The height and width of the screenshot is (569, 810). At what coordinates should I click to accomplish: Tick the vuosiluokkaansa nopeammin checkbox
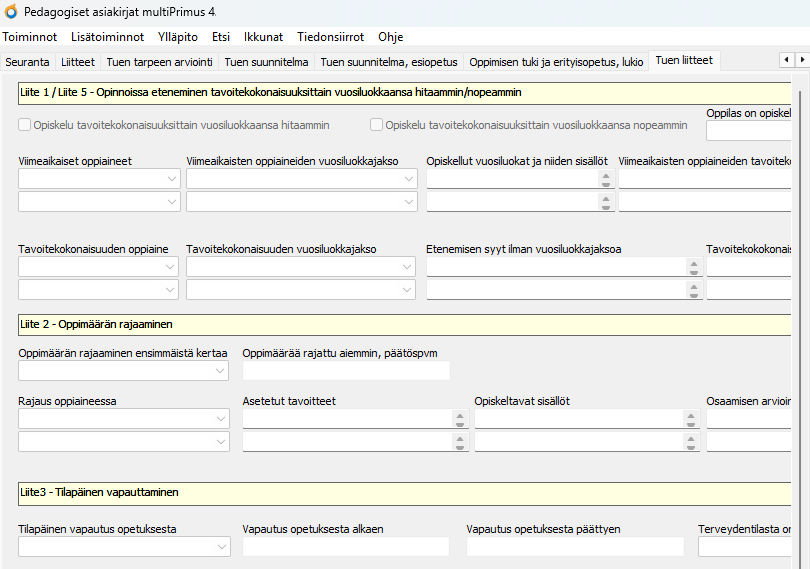(377, 126)
